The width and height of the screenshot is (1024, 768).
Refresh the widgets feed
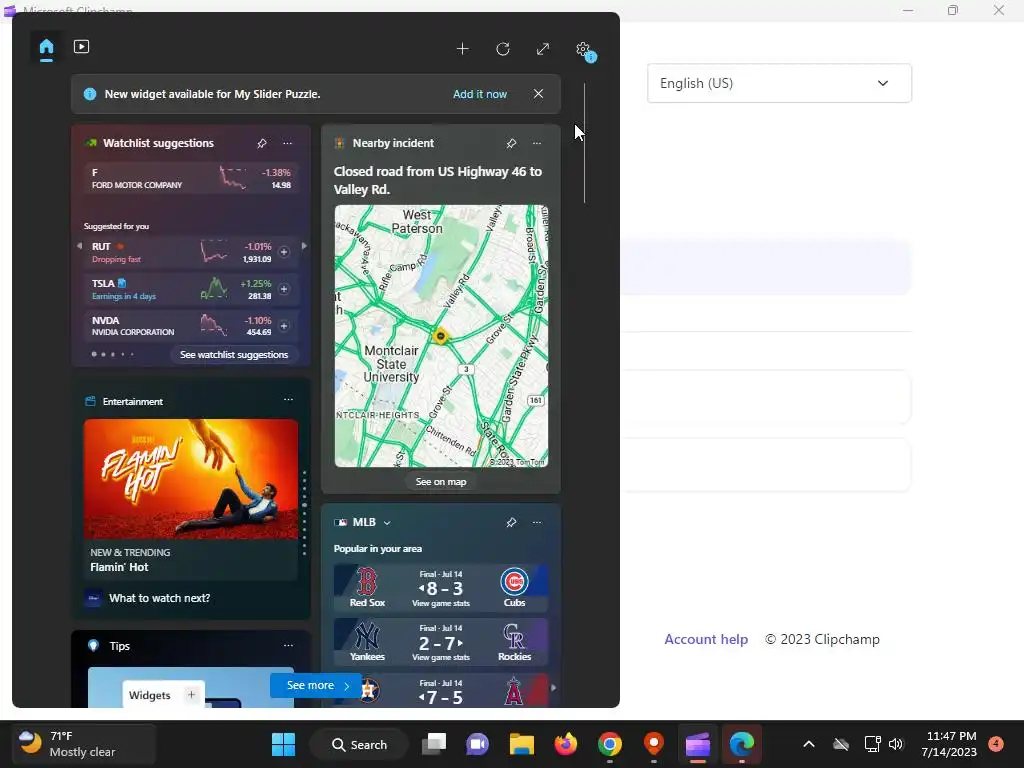pyautogui.click(x=503, y=49)
